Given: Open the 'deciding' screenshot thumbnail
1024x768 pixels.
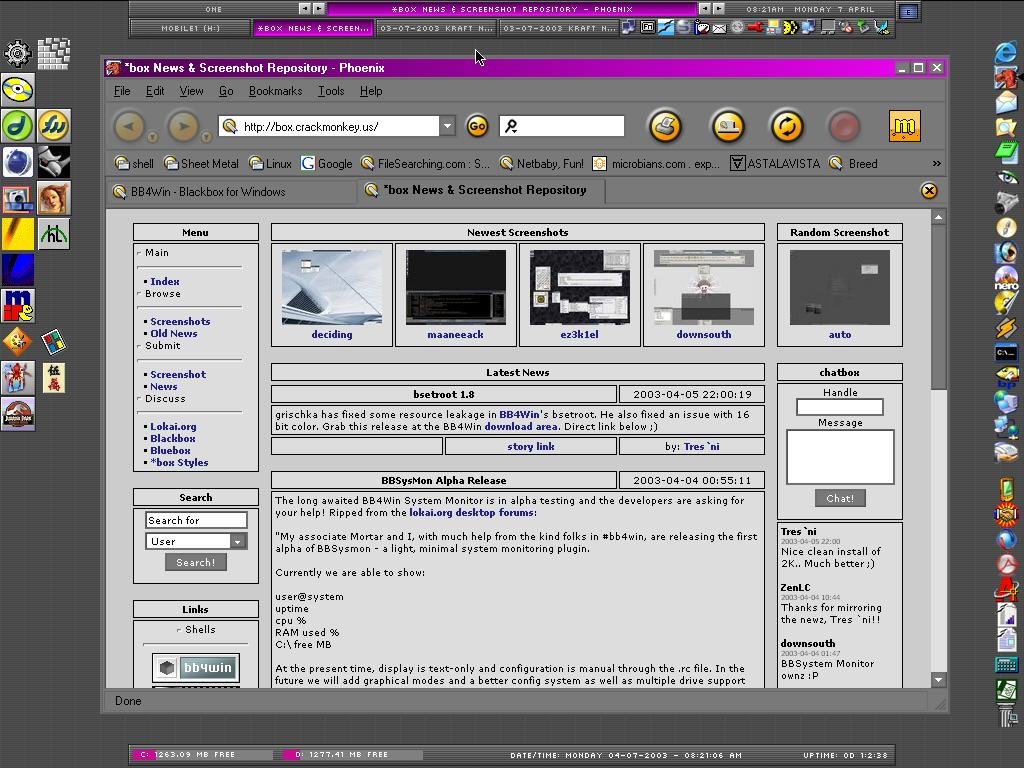Looking at the screenshot, I should [x=332, y=287].
